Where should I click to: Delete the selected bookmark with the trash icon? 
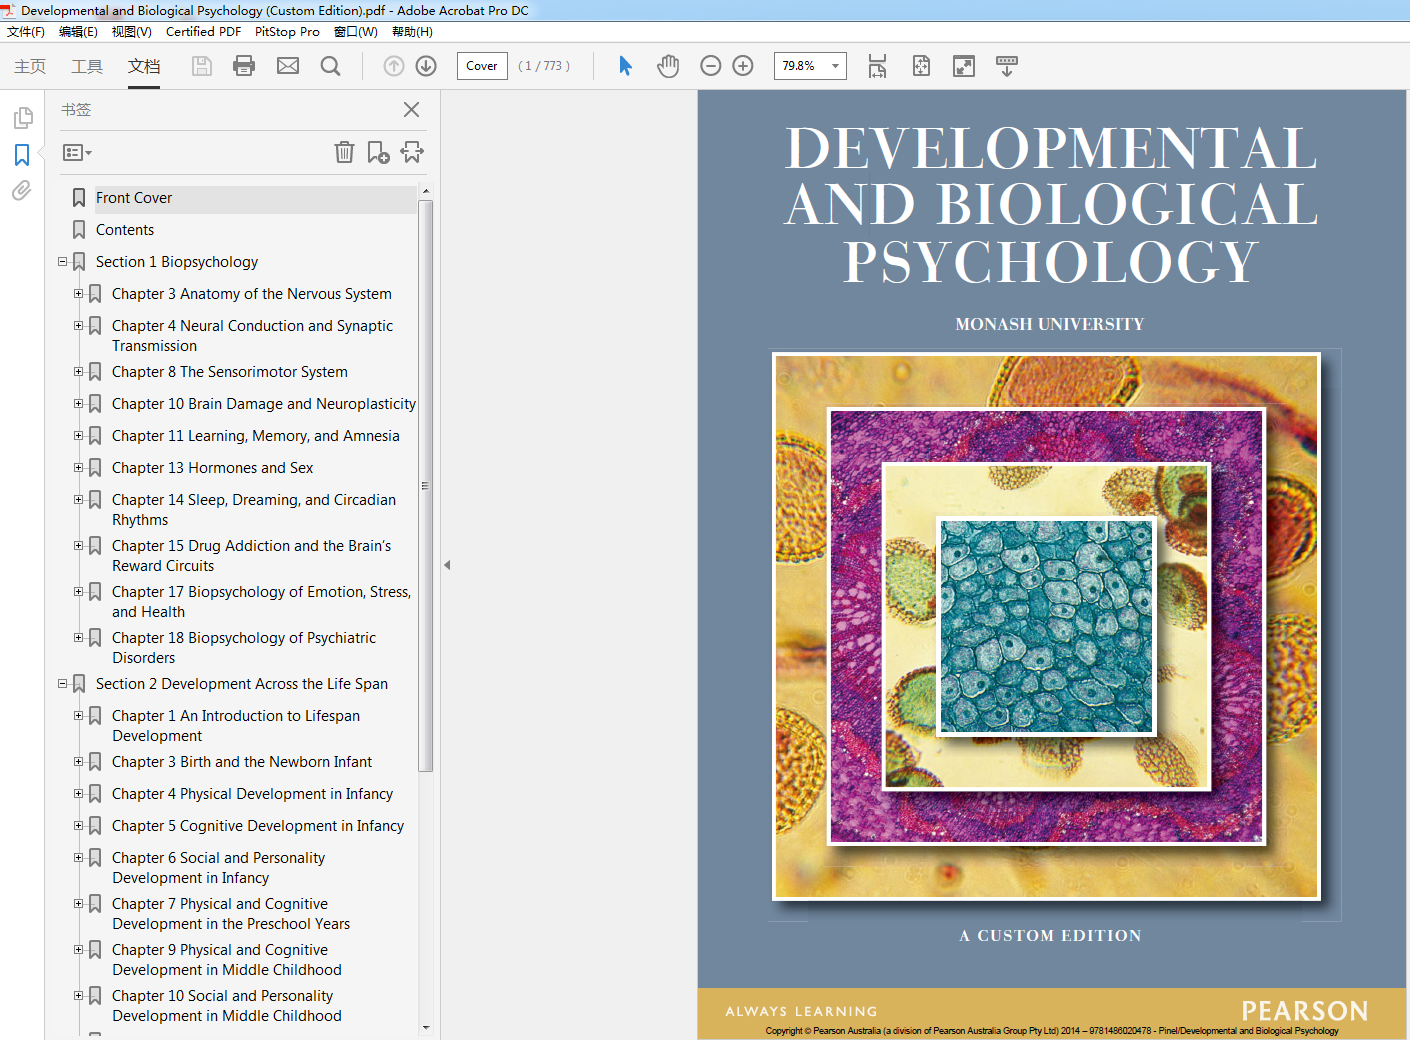[x=344, y=152]
